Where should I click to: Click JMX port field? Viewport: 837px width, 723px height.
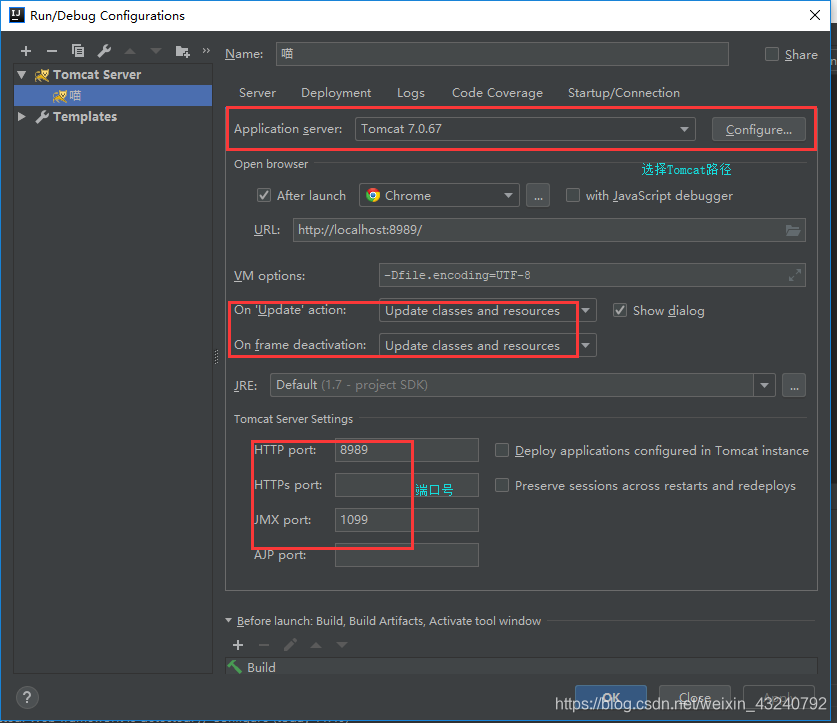[x=407, y=520]
